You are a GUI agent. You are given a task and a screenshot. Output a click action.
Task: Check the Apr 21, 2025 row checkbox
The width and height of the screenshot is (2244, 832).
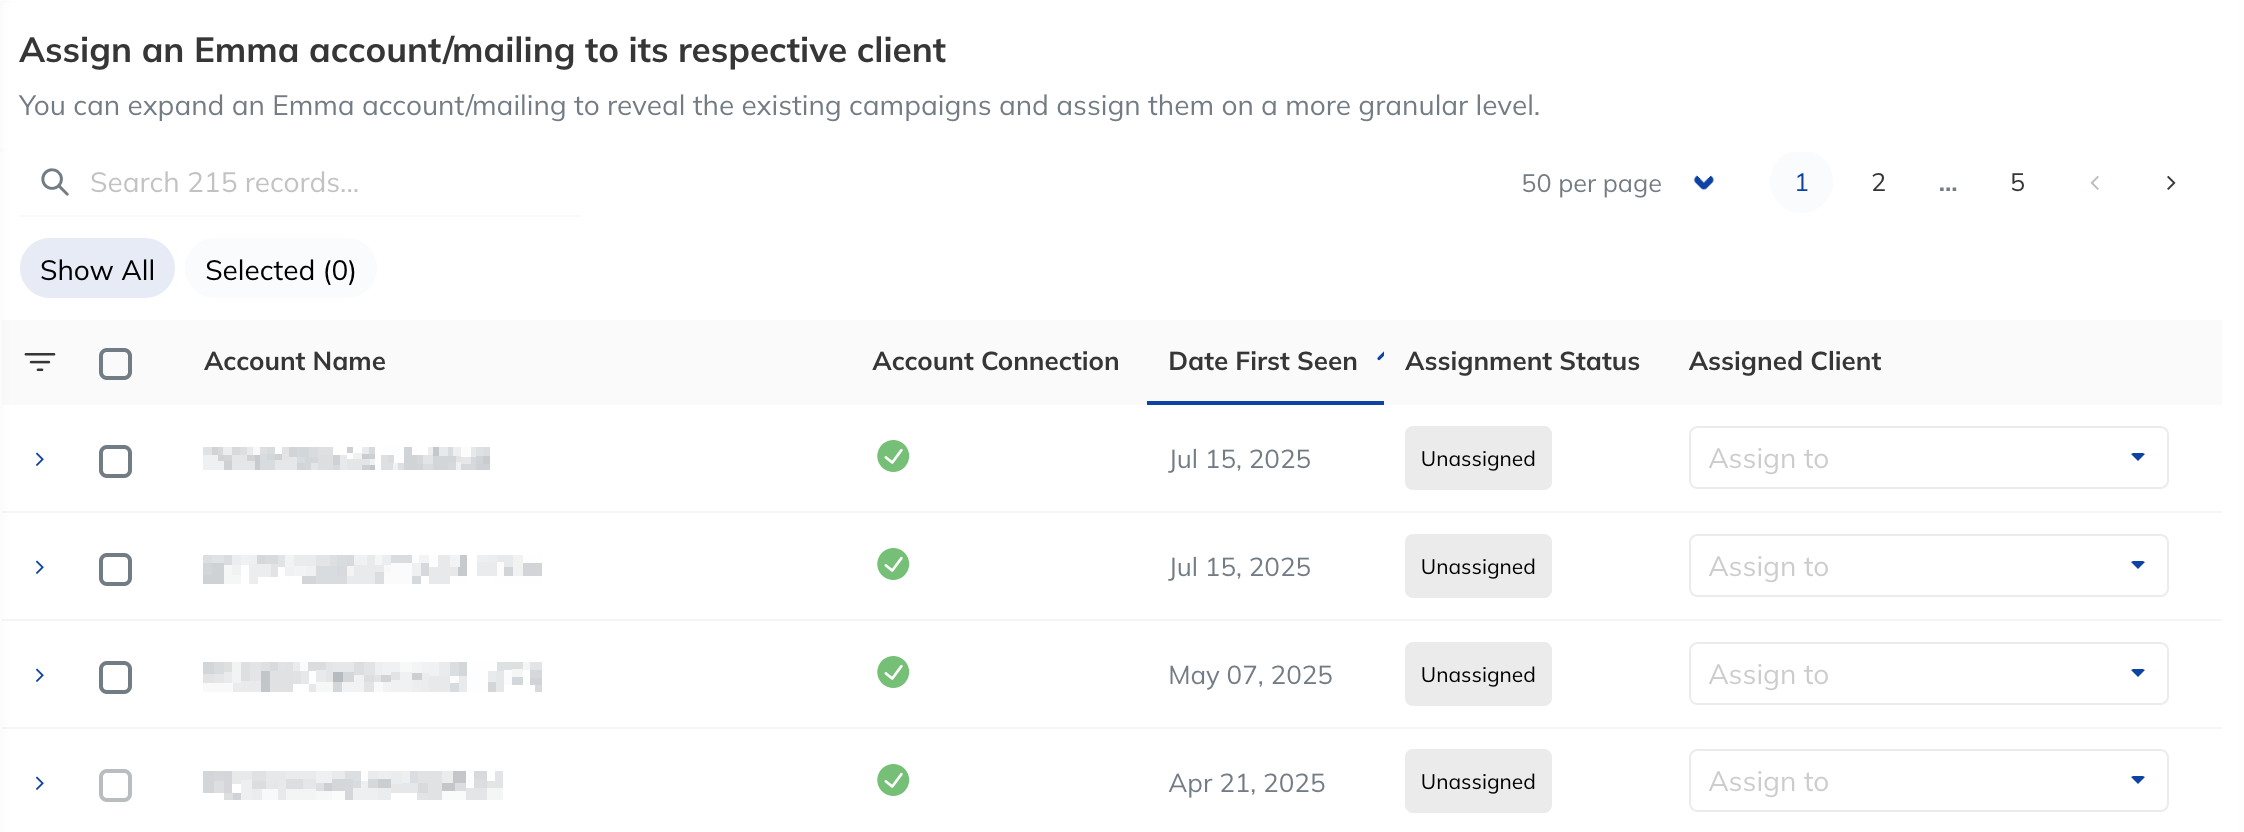coord(116,785)
